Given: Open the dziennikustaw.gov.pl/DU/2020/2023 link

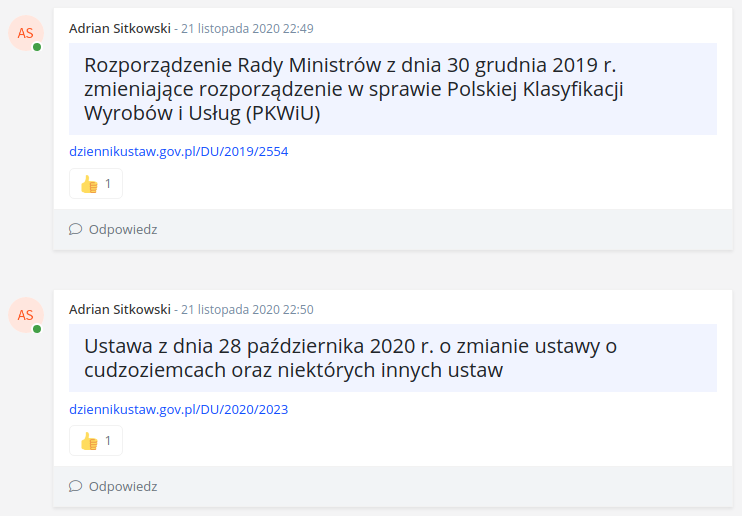Looking at the screenshot, I should click(x=178, y=409).
